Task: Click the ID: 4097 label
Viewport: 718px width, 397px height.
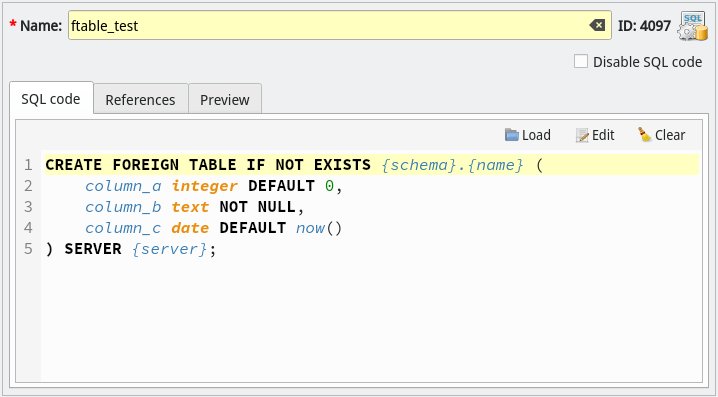Action: click(x=644, y=26)
